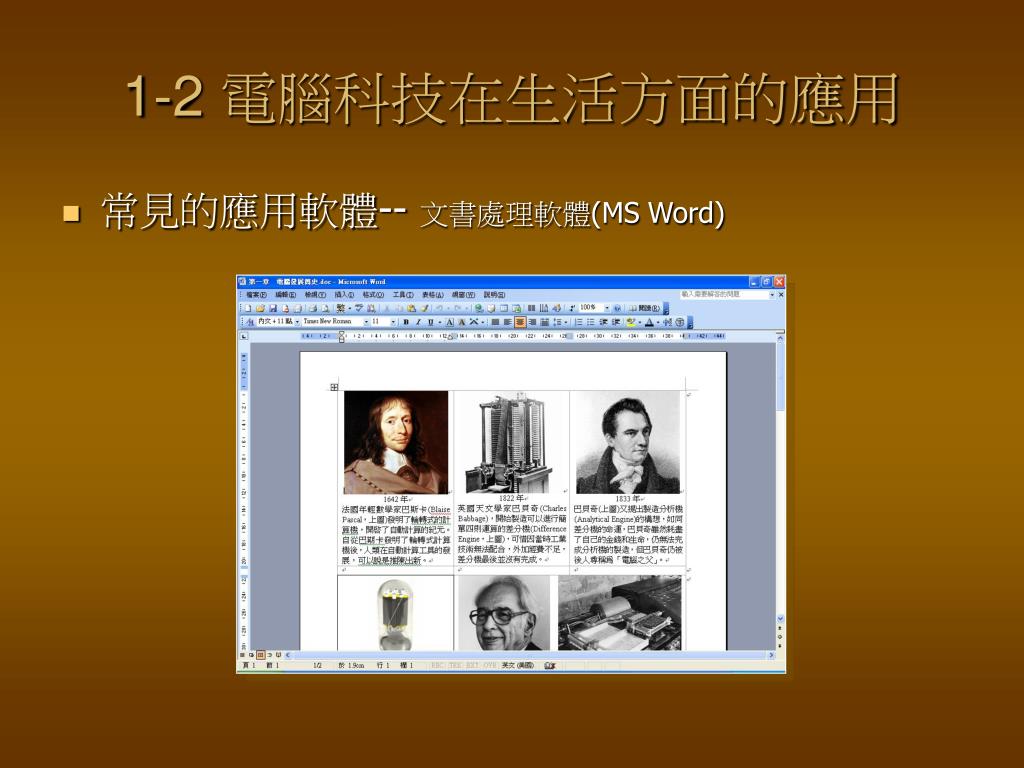Screen dimensions: 1024x768
Task: Click the Print icon in Word toolbar
Action: coord(313,308)
